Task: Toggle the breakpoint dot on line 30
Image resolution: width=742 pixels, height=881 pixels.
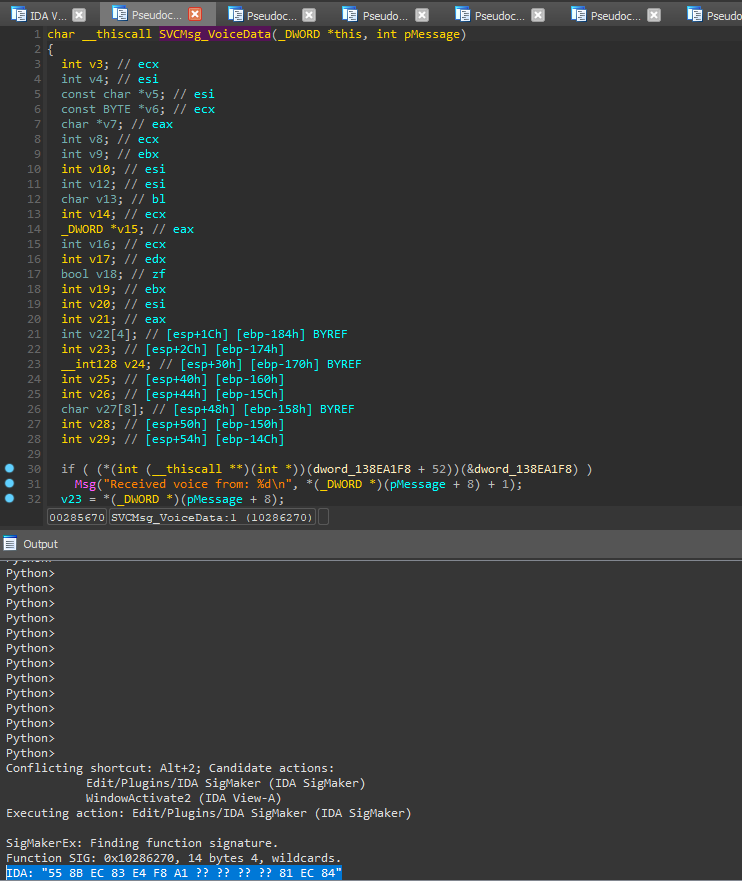Action: 10,469
